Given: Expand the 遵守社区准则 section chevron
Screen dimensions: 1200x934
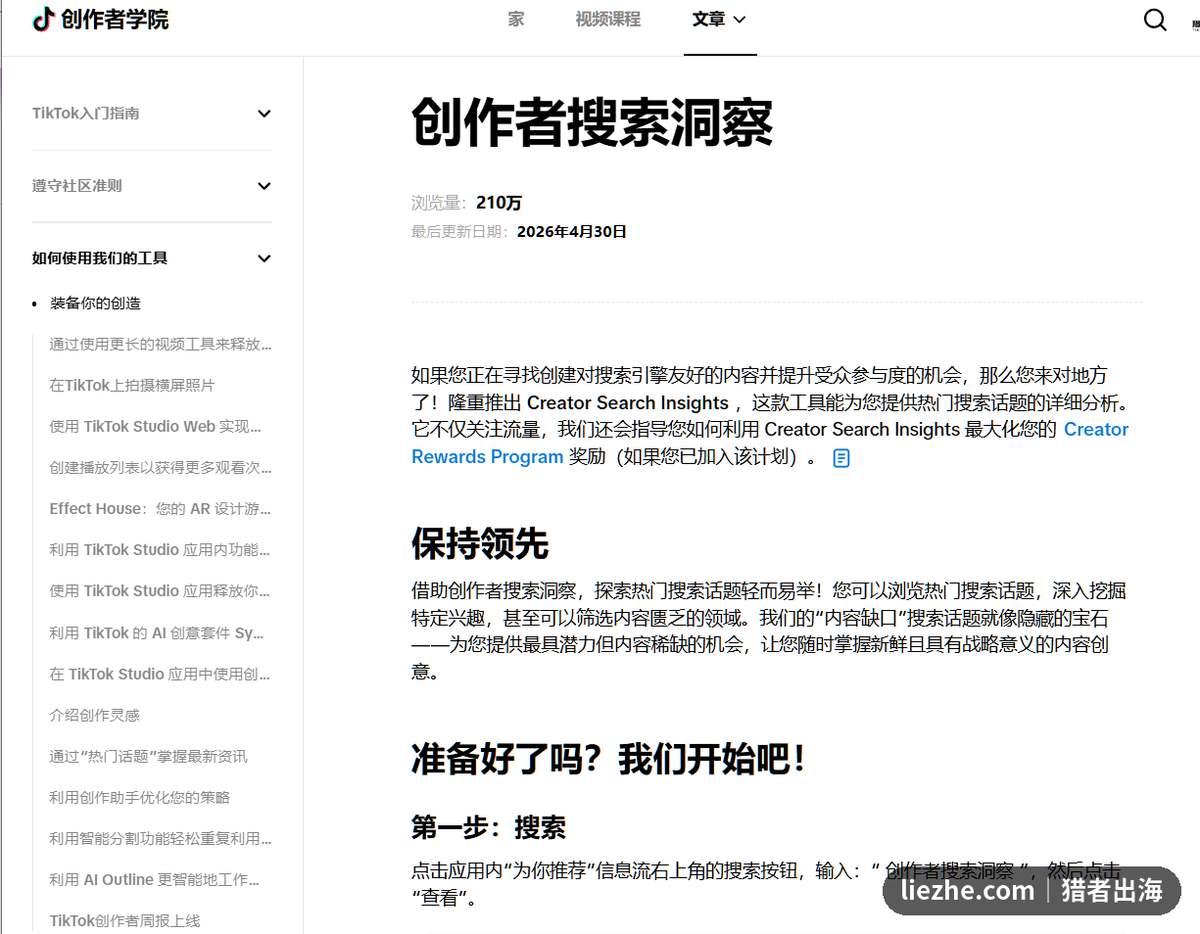Looking at the screenshot, I should pos(264,186).
